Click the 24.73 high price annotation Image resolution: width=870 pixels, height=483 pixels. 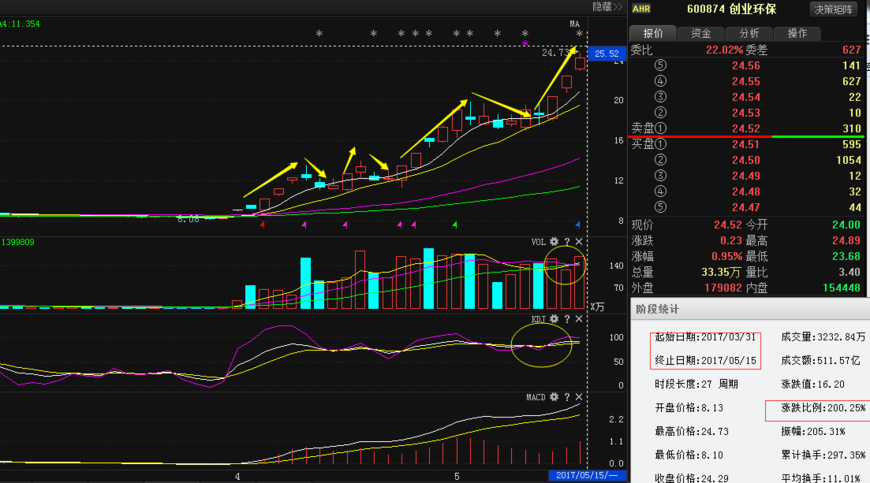click(556, 53)
